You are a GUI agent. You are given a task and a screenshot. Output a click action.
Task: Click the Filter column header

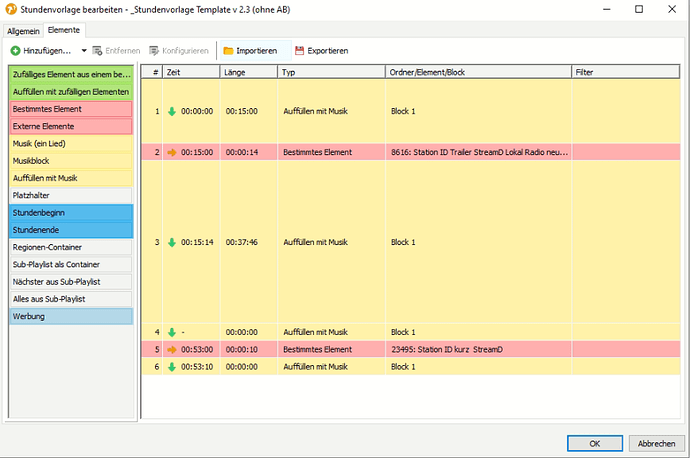625,73
